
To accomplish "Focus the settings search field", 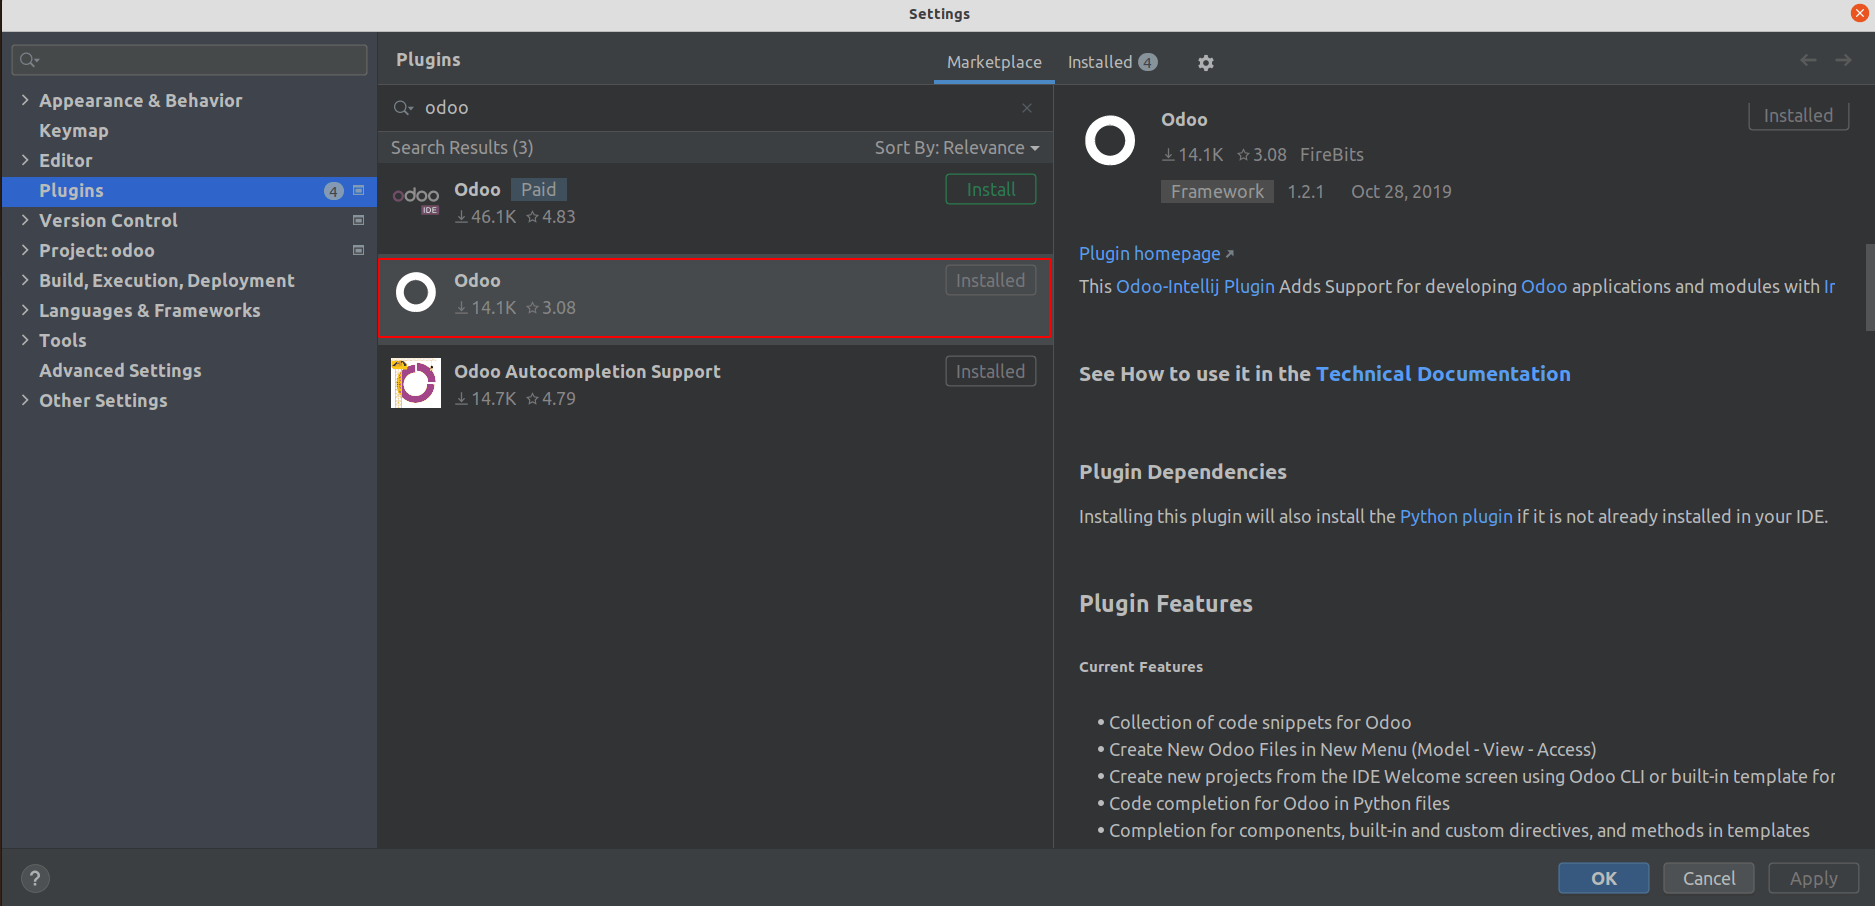I will (190, 60).
